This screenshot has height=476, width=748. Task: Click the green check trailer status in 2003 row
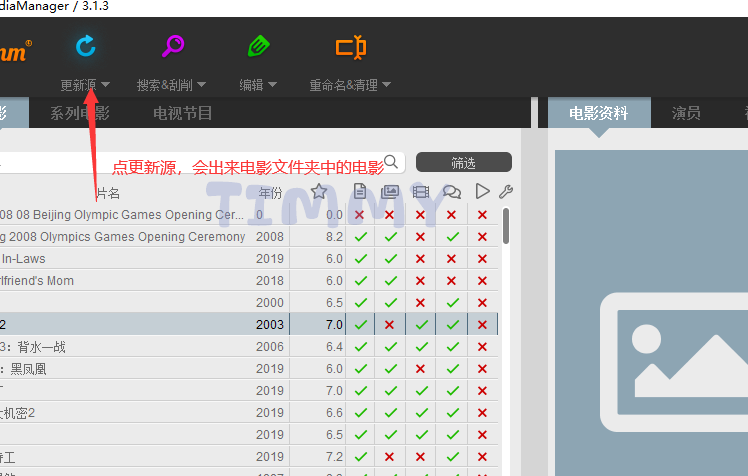tap(421, 325)
